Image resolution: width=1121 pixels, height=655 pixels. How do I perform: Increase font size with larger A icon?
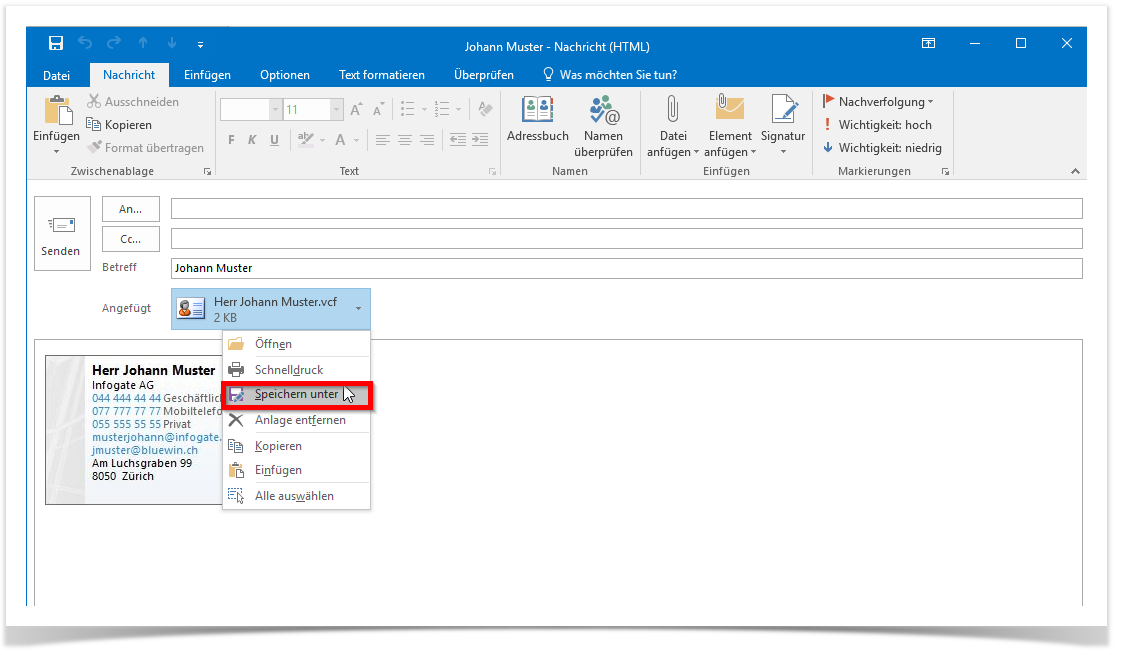point(356,109)
